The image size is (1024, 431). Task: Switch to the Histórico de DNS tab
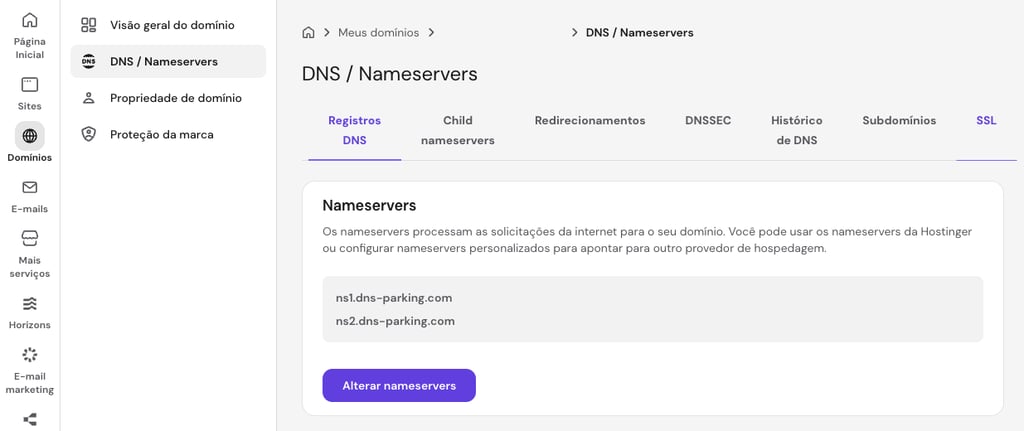[x=797, y=131]
